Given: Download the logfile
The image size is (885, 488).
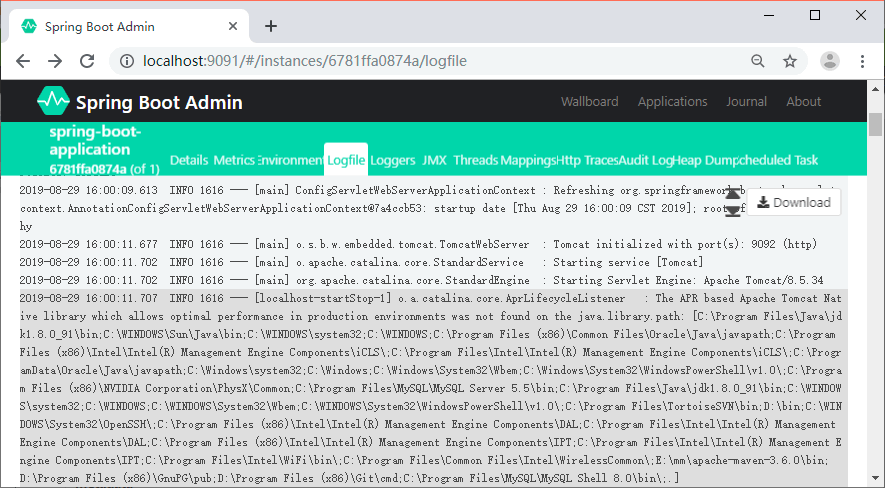Looking at the screenshot, I should tap(794, 203).
